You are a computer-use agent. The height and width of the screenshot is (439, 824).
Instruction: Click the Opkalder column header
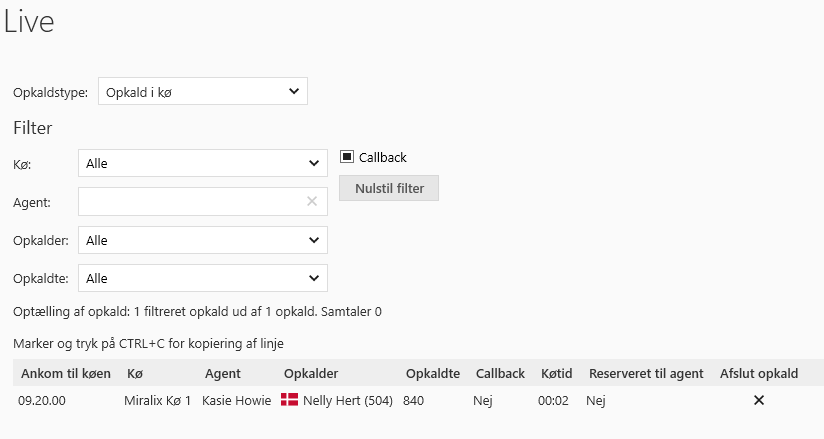coord(311,374)
